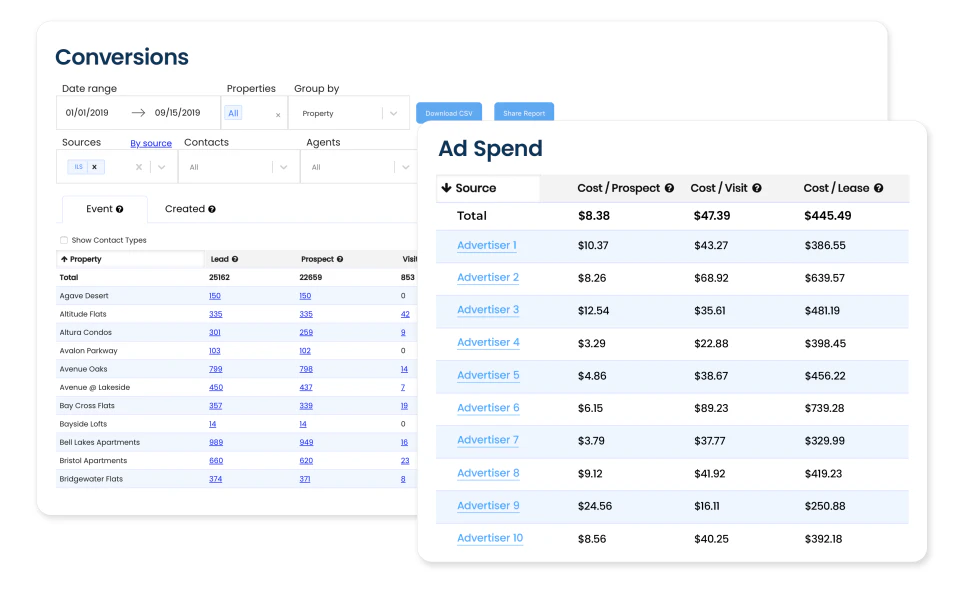Open the Cost/Visit help icon

pyautogui.click(x=756, y=187)
